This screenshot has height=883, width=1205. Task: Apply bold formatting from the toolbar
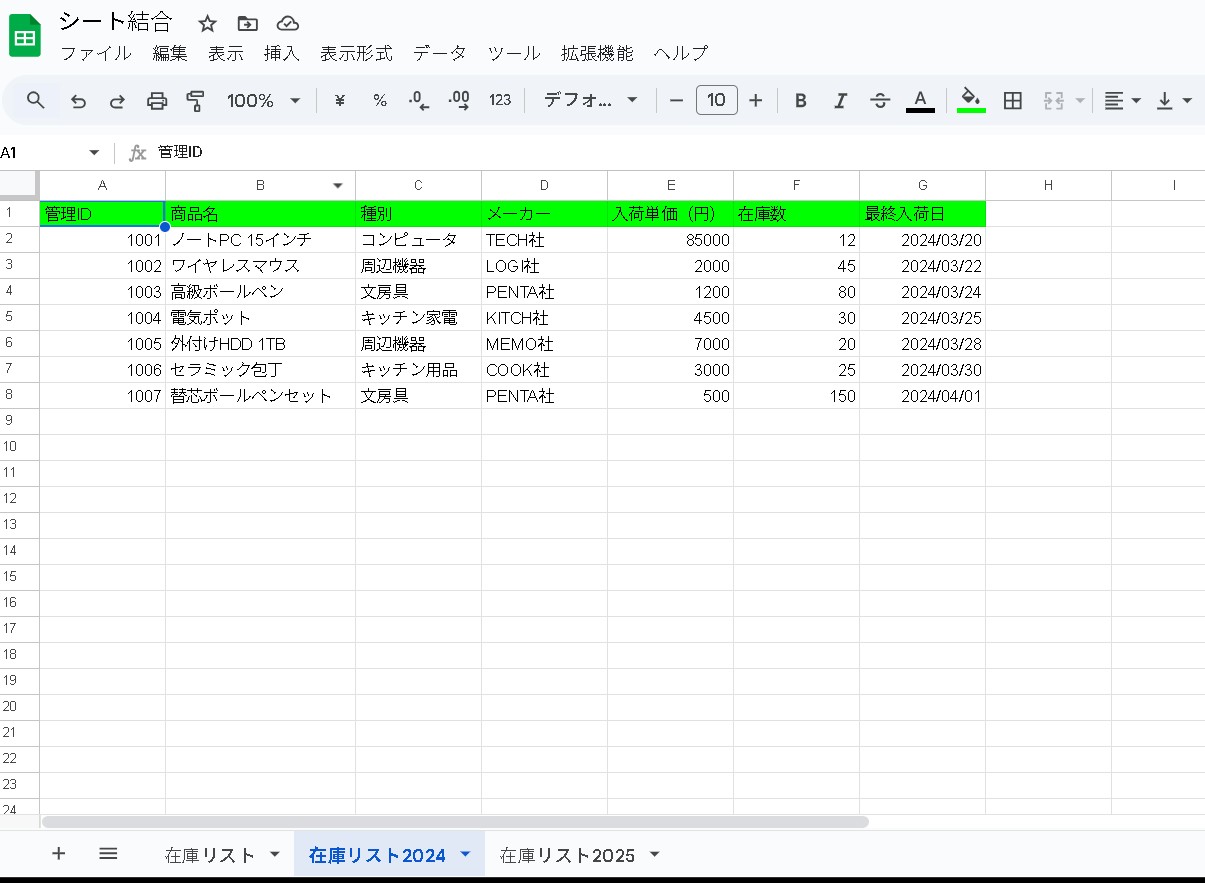pyautogui.click(x=799, y=100)
